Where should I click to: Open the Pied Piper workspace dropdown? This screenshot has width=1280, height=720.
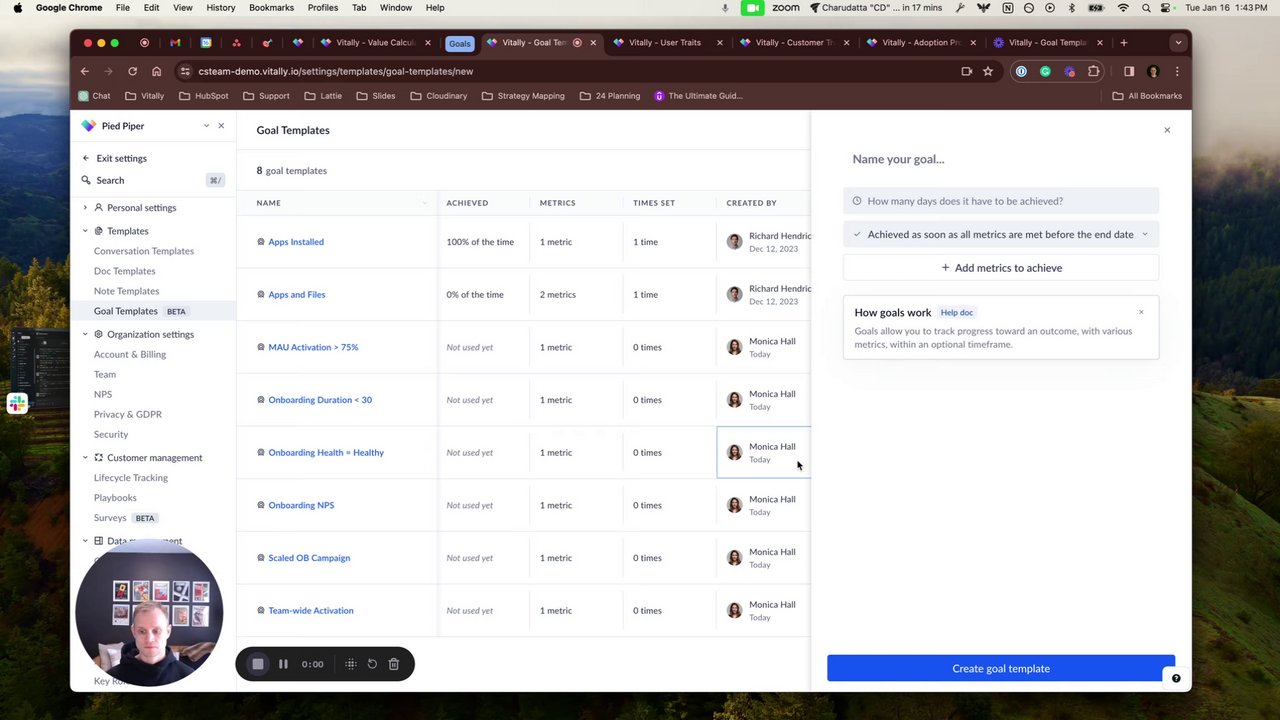pyautogui.click(x=206, y=126)
